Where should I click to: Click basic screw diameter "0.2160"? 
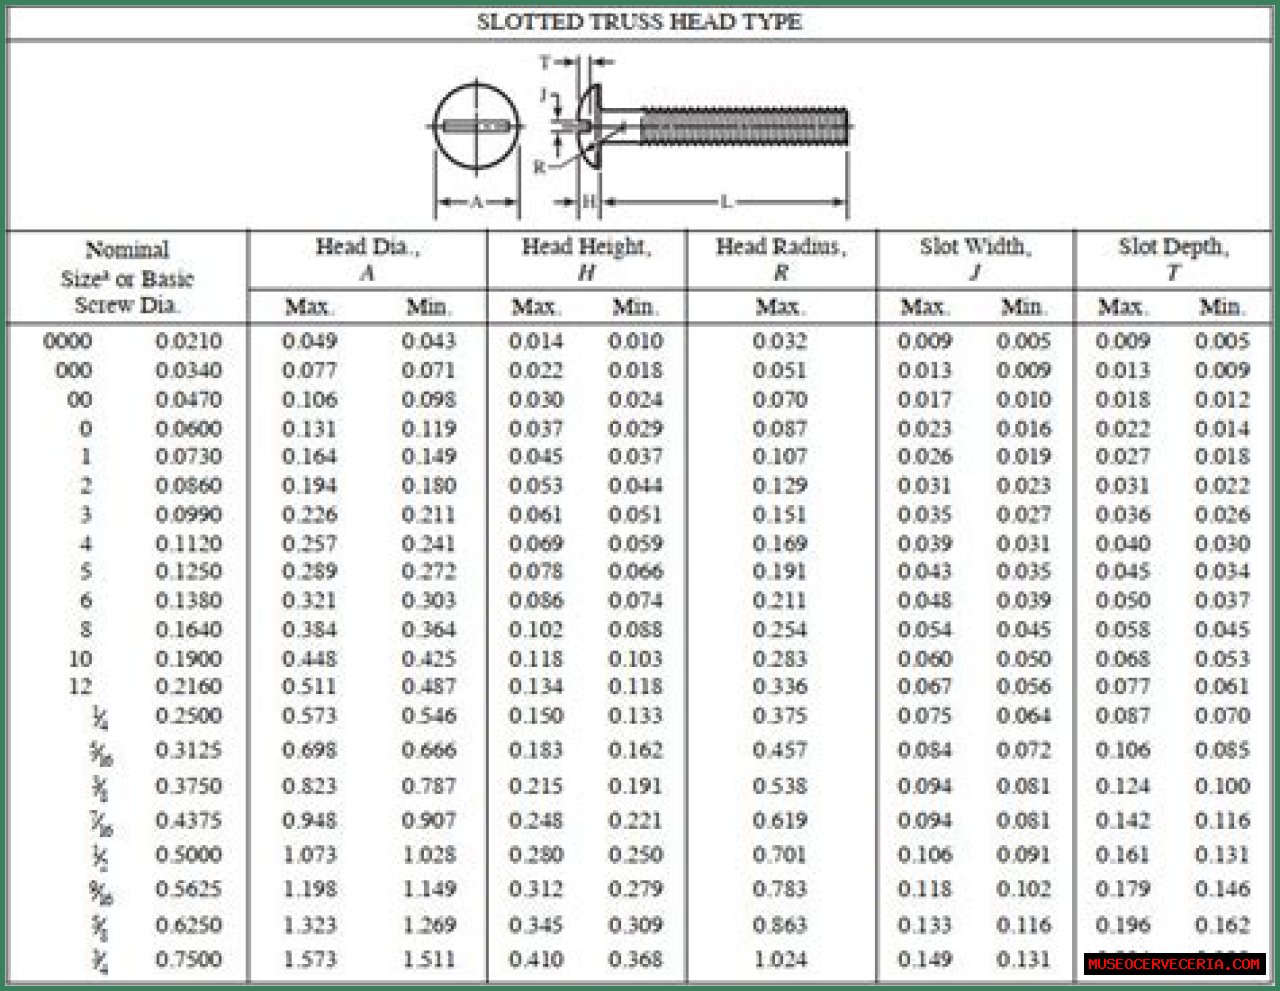188,687
